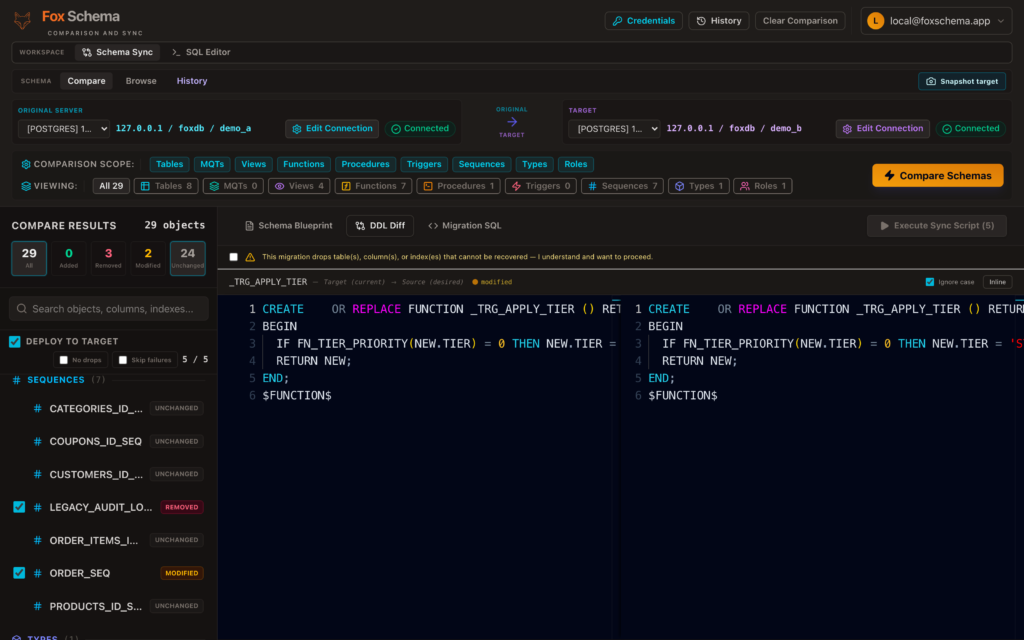
Task: Toggle Roles in comparison scope
Action: 575,165
